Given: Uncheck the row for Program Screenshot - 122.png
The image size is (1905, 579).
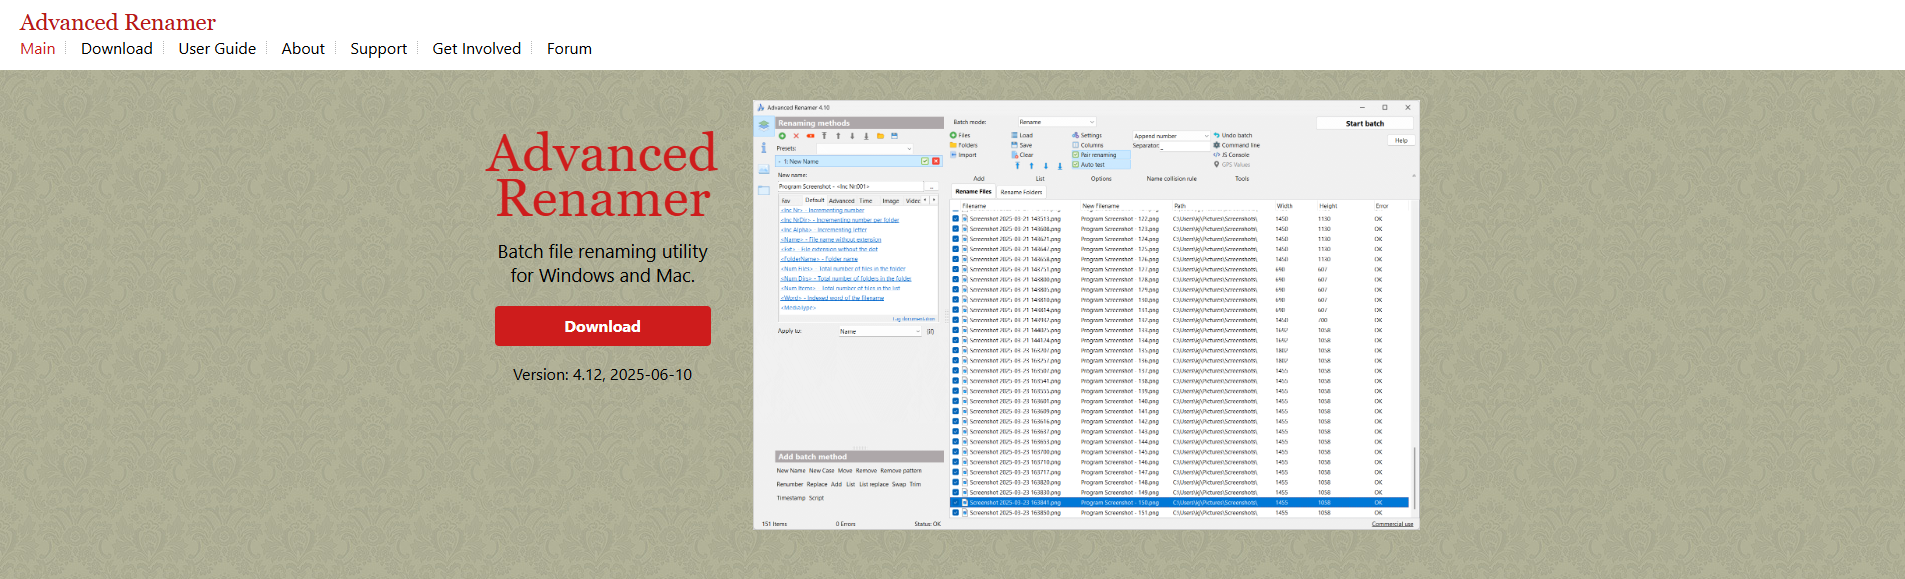Looking at the screenshot, I should [956, 219].
